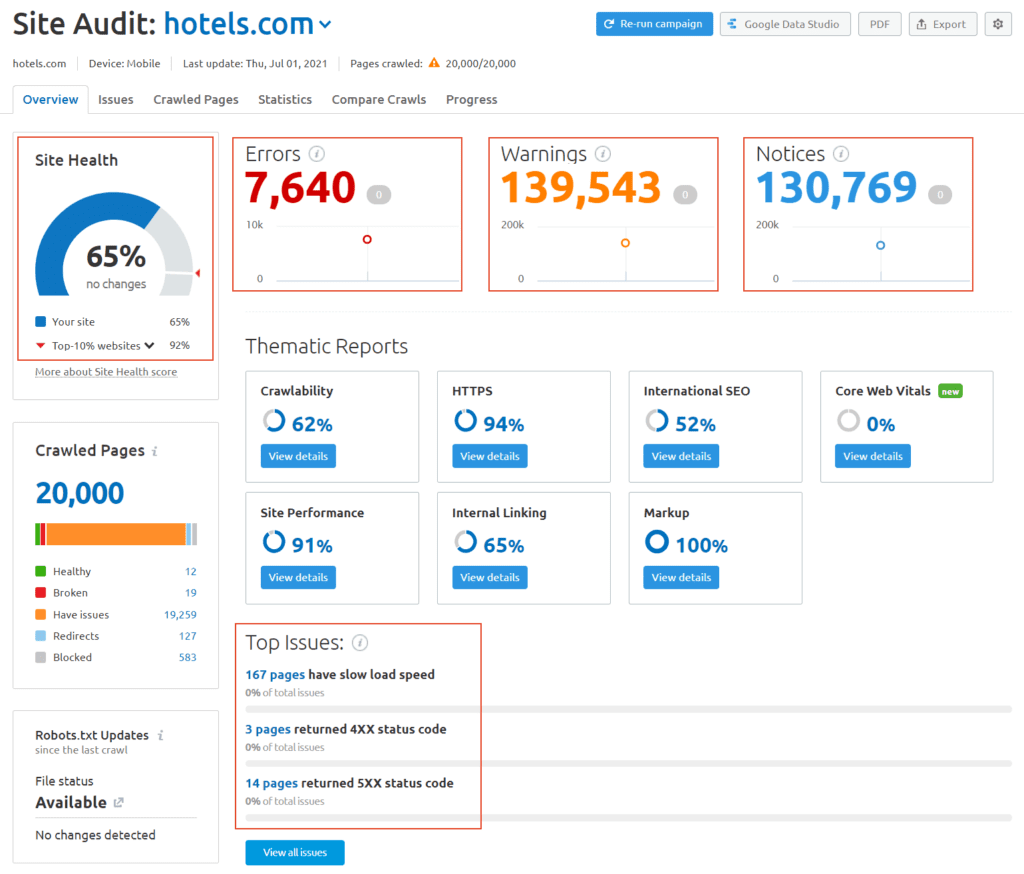
Task: Click the Export button
Action: [x=942, y=24]
